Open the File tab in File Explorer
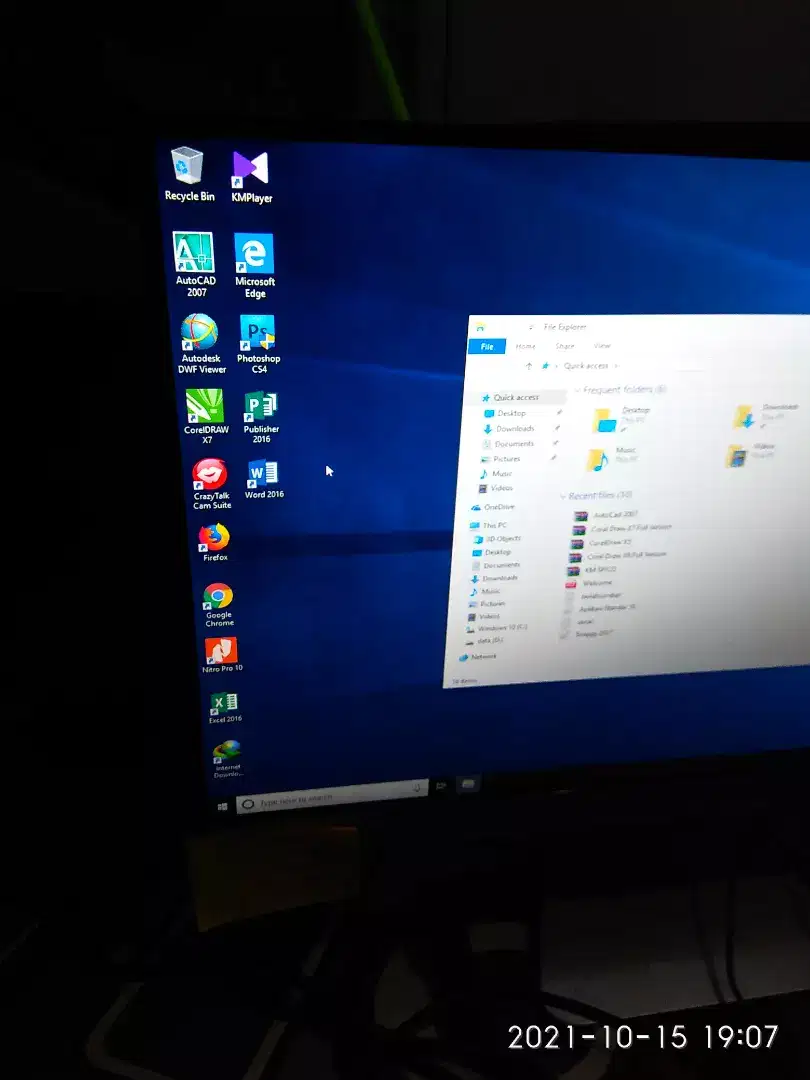810x1080 pixels. 487,346
